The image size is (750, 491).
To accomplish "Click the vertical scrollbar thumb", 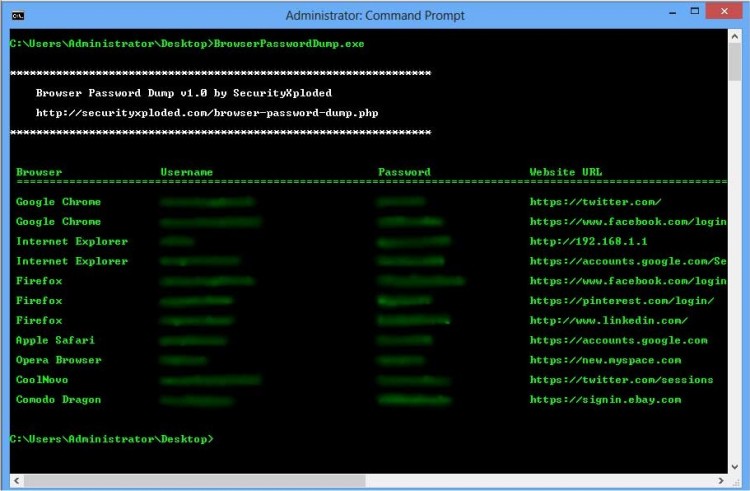I will pyautogui.click(x=735, y=62).
